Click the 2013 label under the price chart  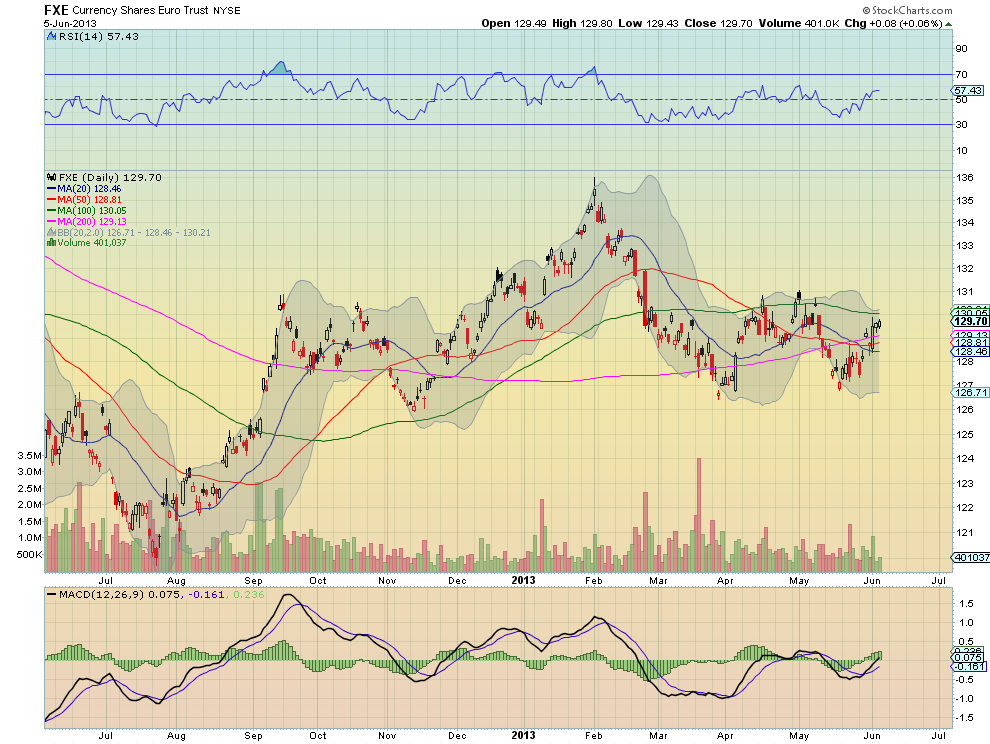point(523,580)
